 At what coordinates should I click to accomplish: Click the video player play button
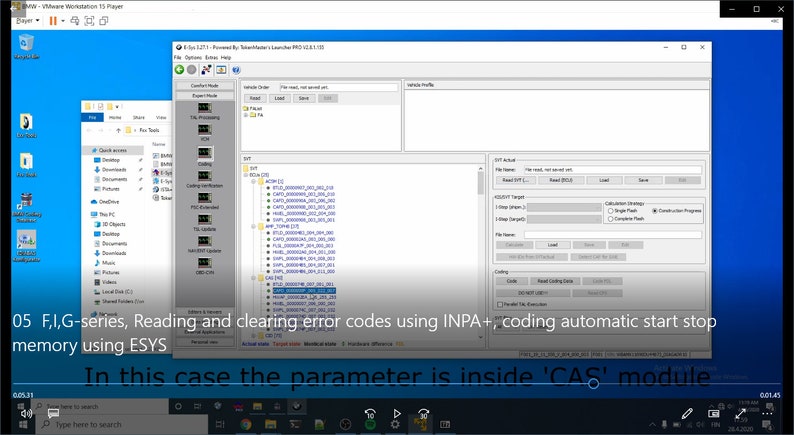tap(396, 414)
